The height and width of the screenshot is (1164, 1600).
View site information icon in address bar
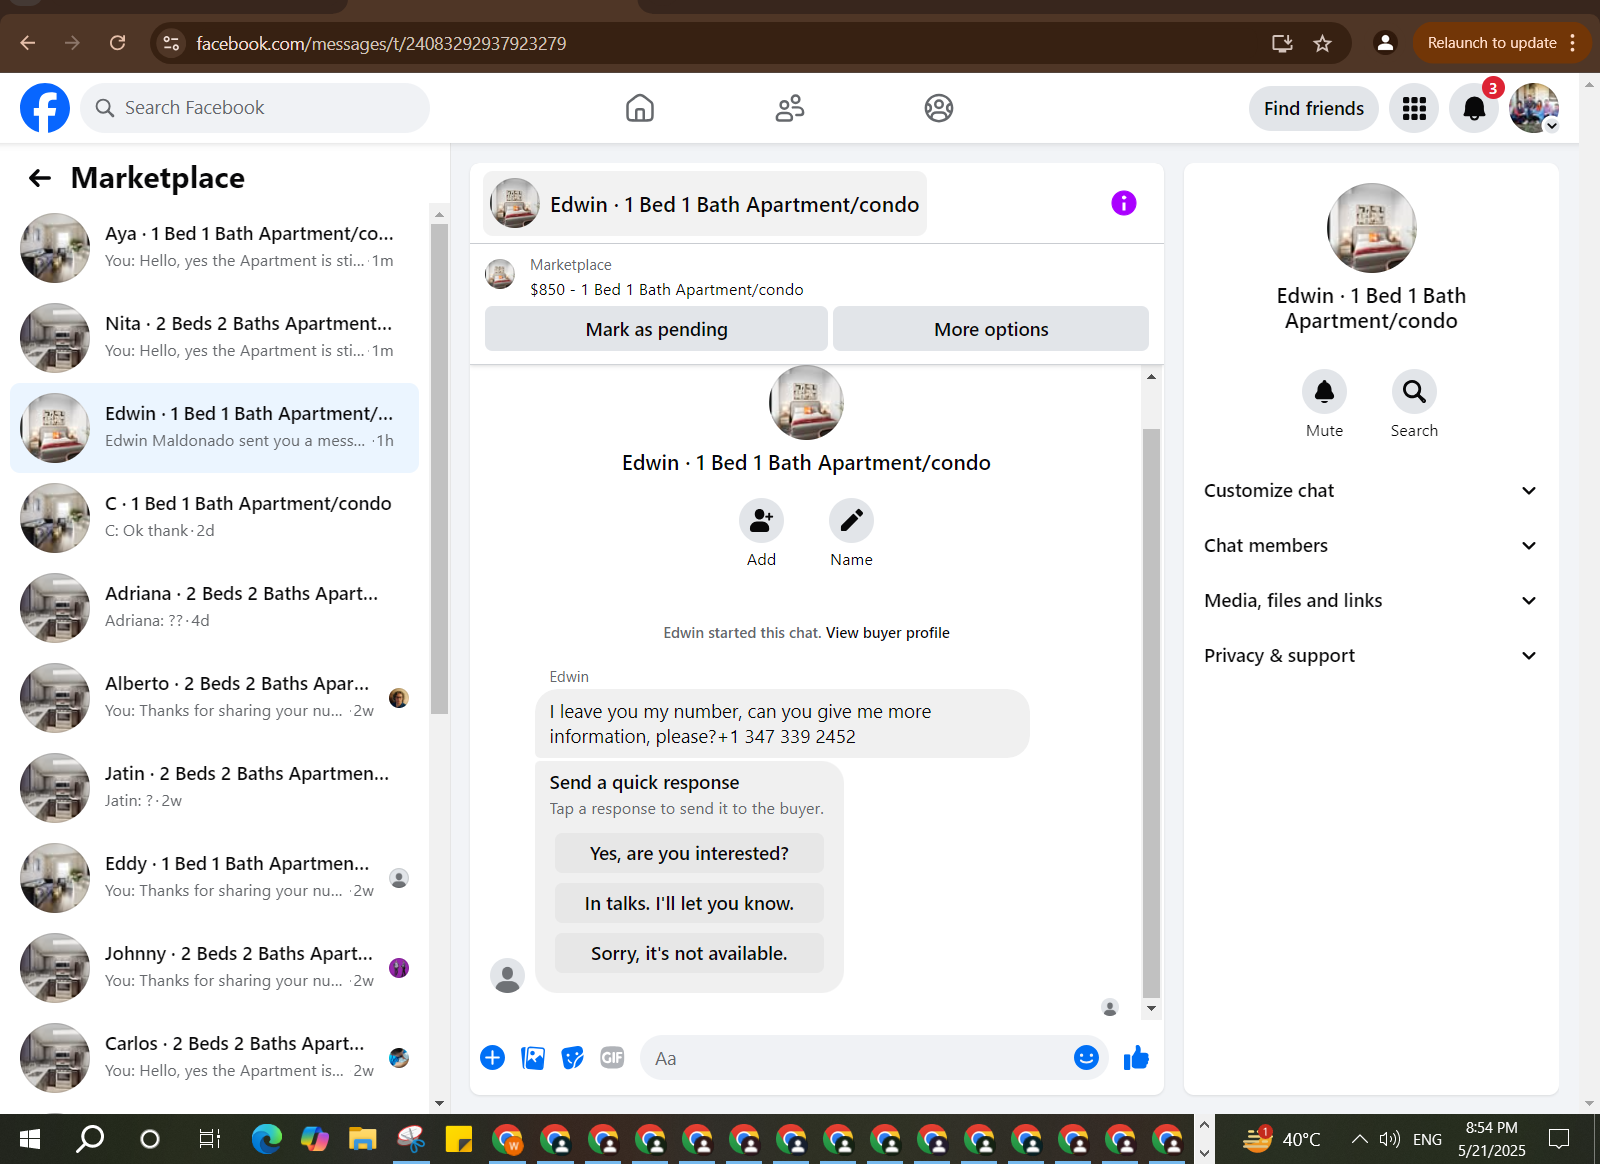(x=171, y=43)
